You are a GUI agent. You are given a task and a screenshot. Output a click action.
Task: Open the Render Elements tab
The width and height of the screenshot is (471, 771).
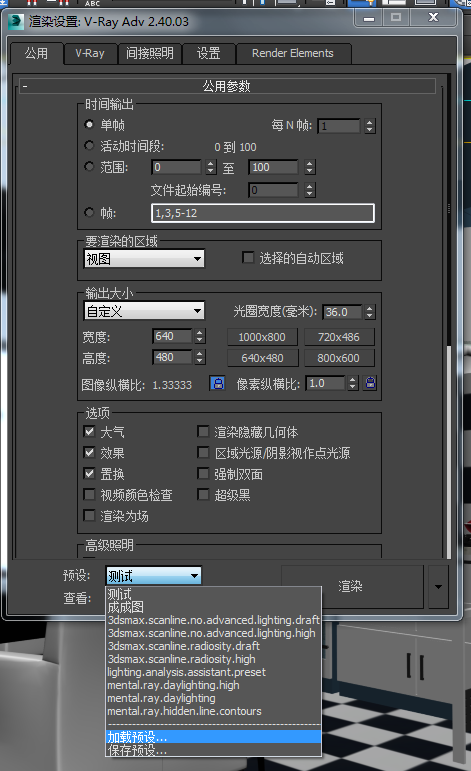(293, 53)
